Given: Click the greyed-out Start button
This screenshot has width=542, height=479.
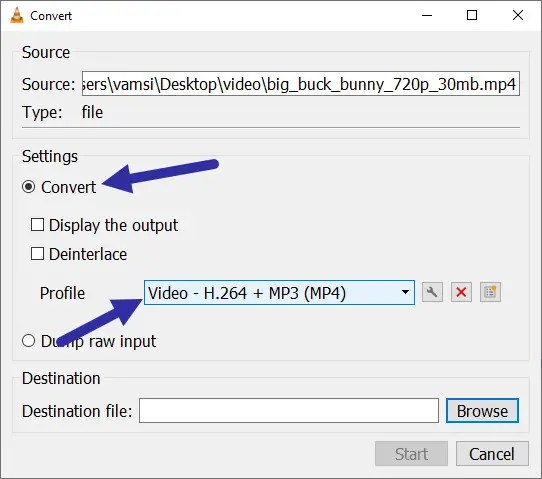Looking at the screenshot, I should click(411, 453).
